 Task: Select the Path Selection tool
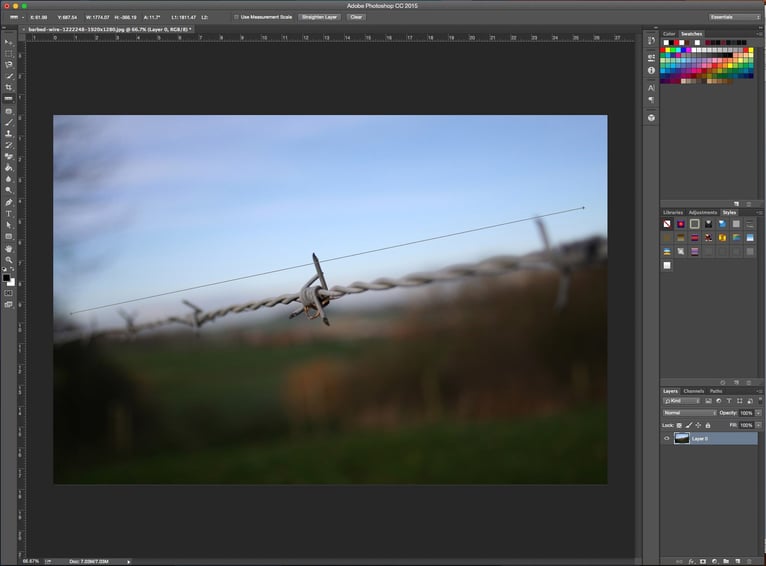pos(8,225)
